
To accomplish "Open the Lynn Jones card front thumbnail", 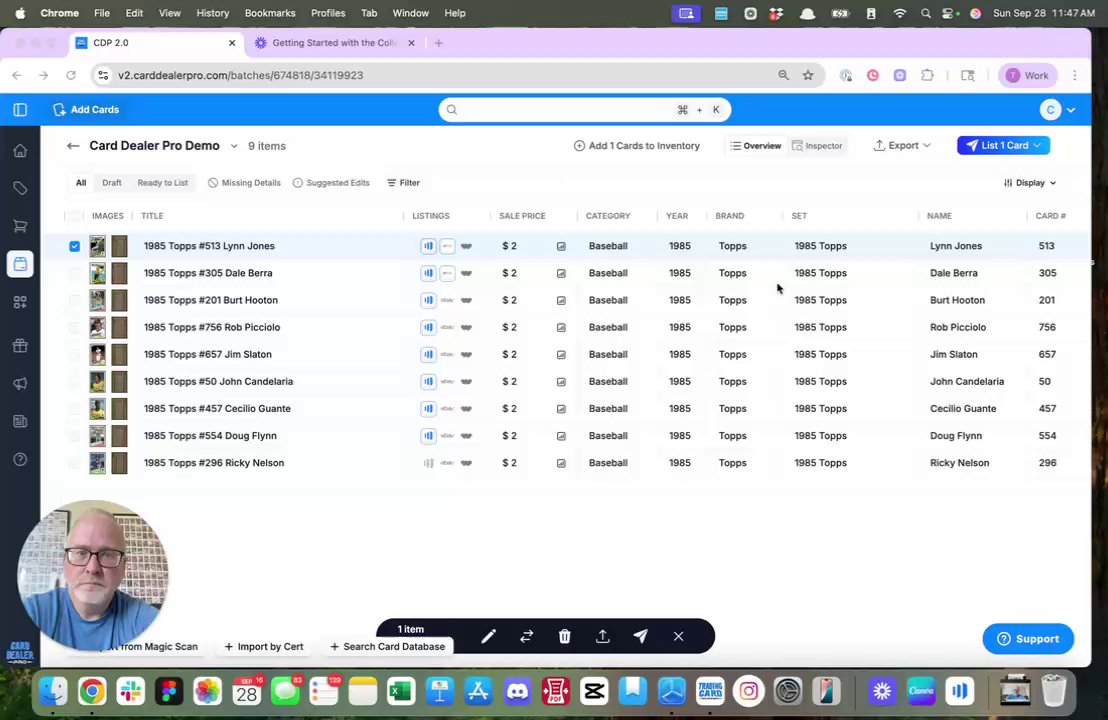I will click(x=98, y=247).
